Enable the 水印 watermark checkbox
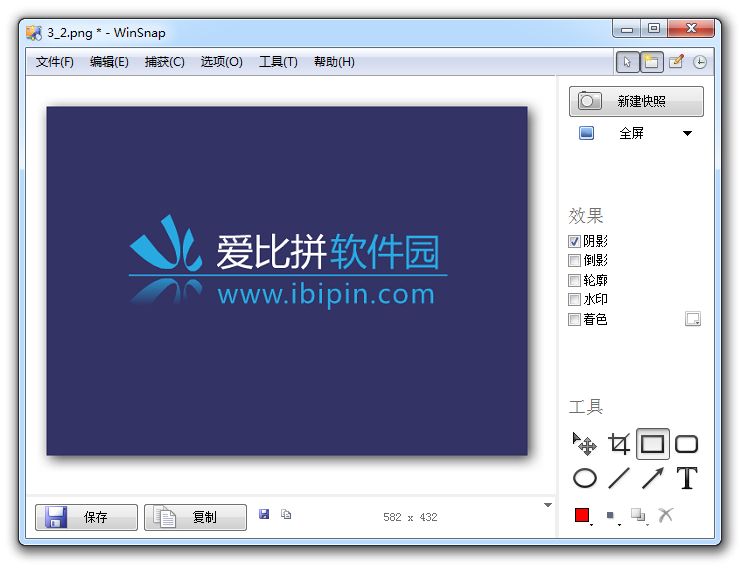Image resolution: width=740 pixels, height=569 pixels. click(x=574, y=299)
